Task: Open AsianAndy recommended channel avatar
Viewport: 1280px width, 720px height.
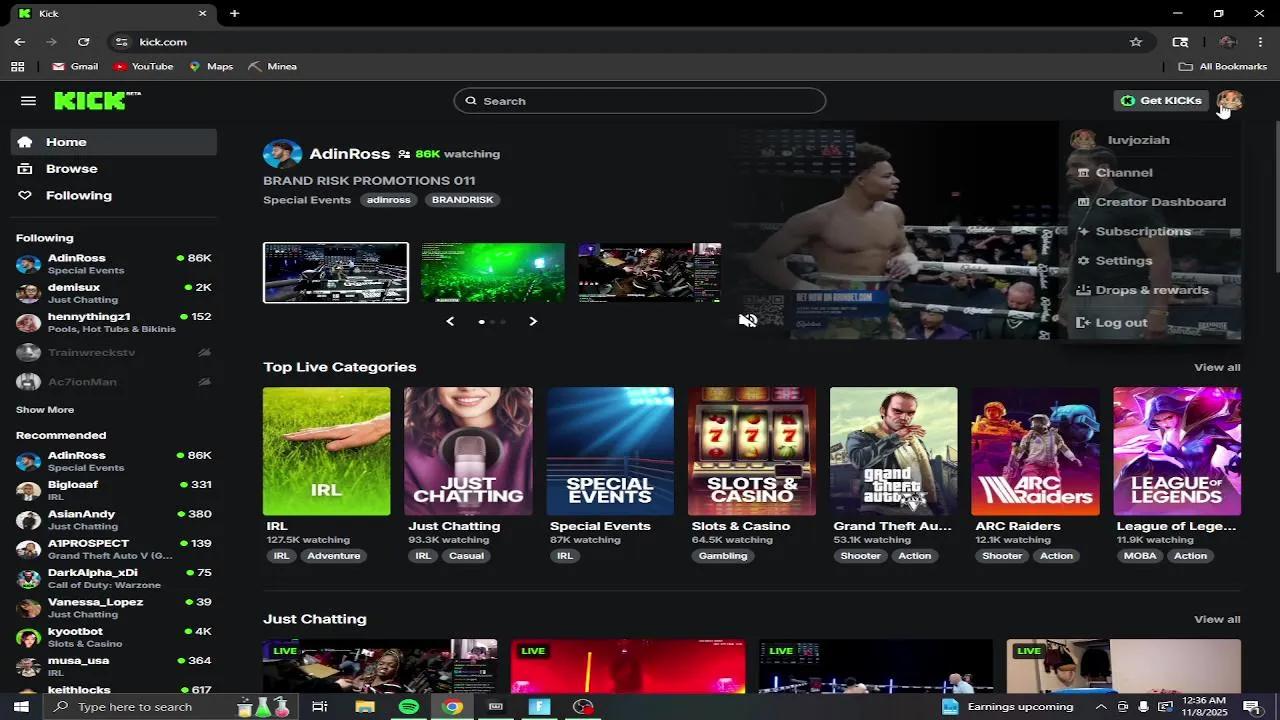Action: pyautogui.click(x=29, y=520)
